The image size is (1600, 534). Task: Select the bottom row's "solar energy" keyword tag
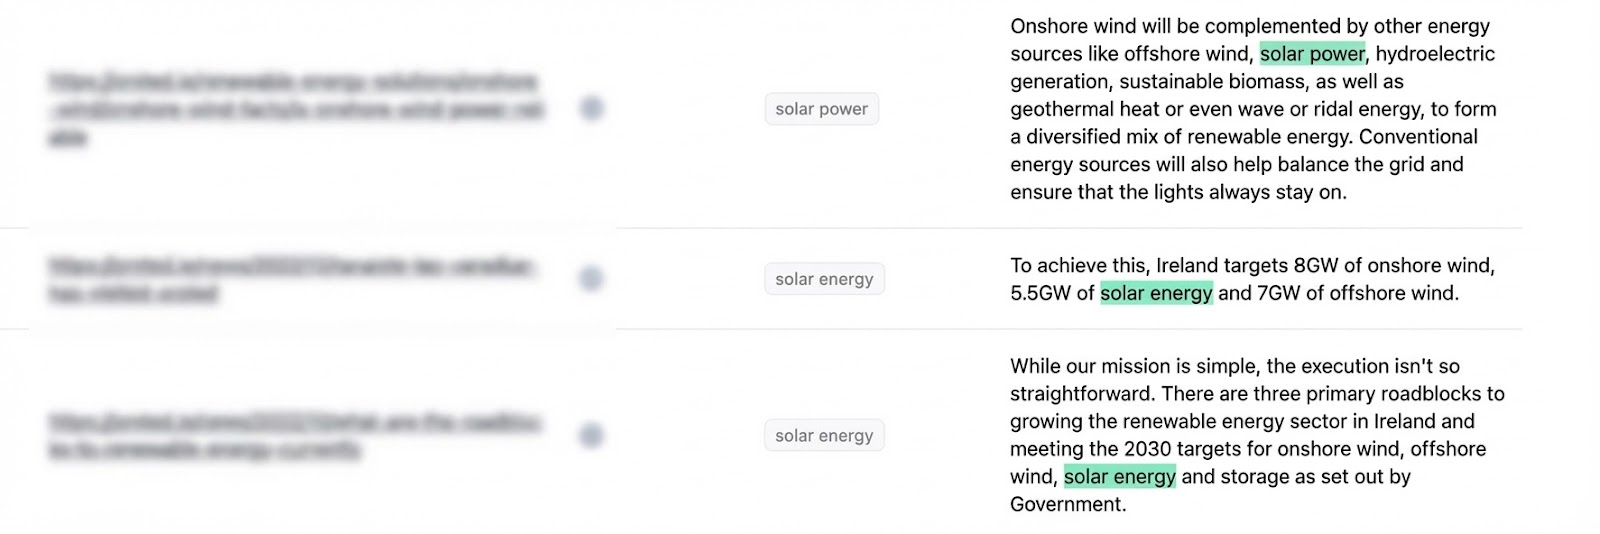click(x=824, y=436)
